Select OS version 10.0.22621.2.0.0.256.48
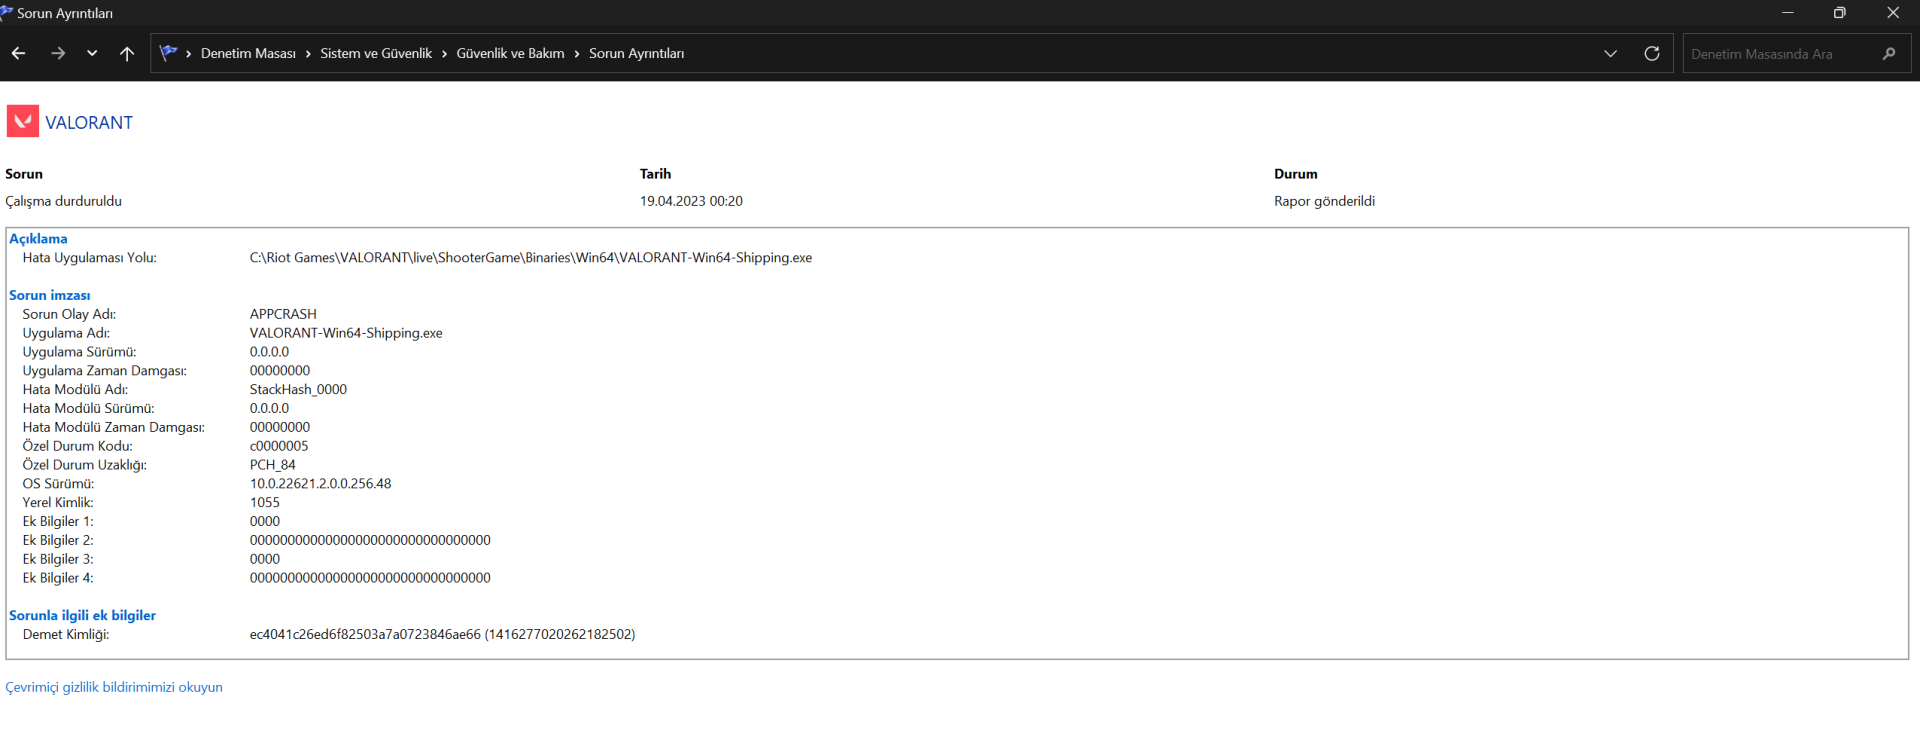The width and height of the screenshot is (1920, 749). [320, 483]
